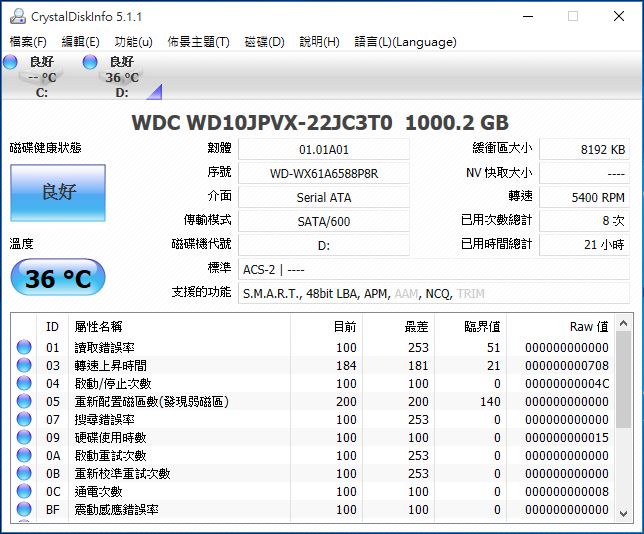This screenshot has height=534, width=644.
Task: Open the 佈景主題(T) menu
Action: pos(198,41)
